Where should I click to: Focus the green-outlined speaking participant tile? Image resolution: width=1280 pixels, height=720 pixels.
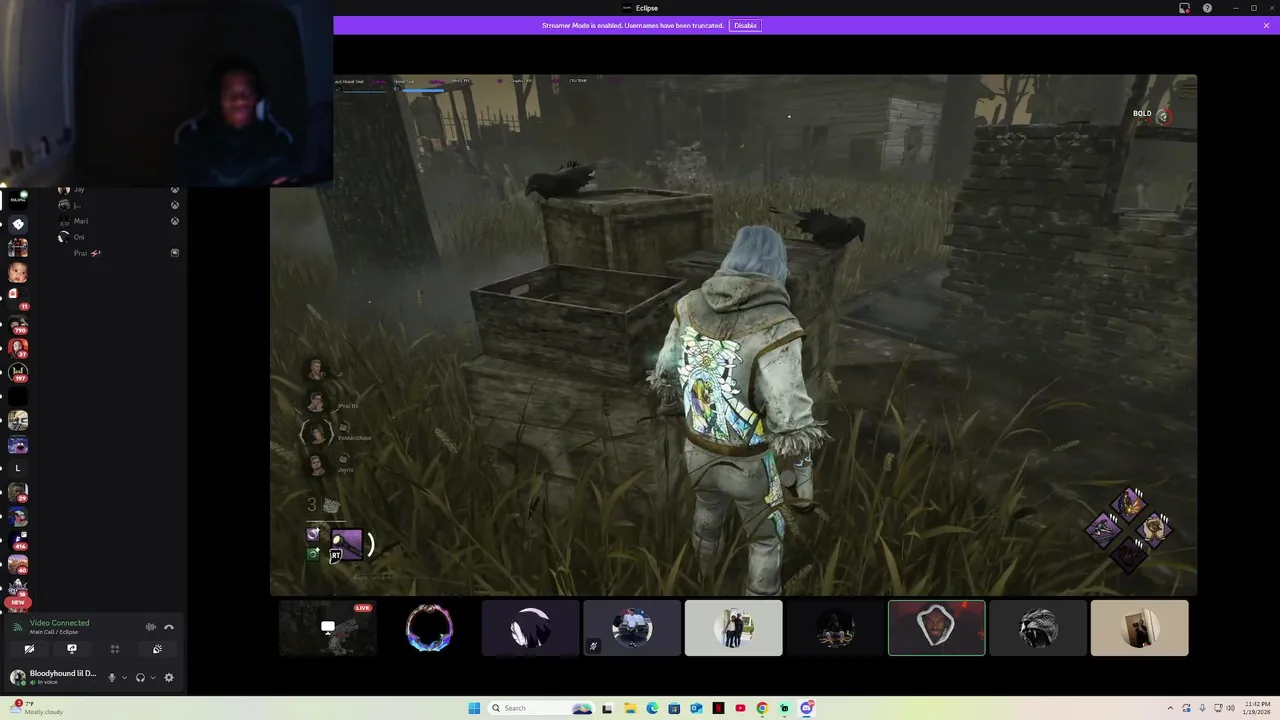936,628
